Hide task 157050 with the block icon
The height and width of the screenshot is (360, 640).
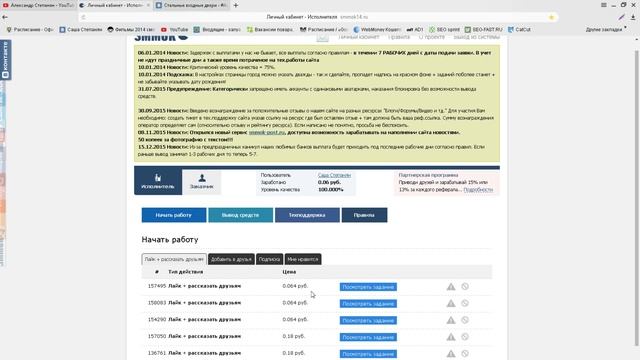(x=465, y=337)
